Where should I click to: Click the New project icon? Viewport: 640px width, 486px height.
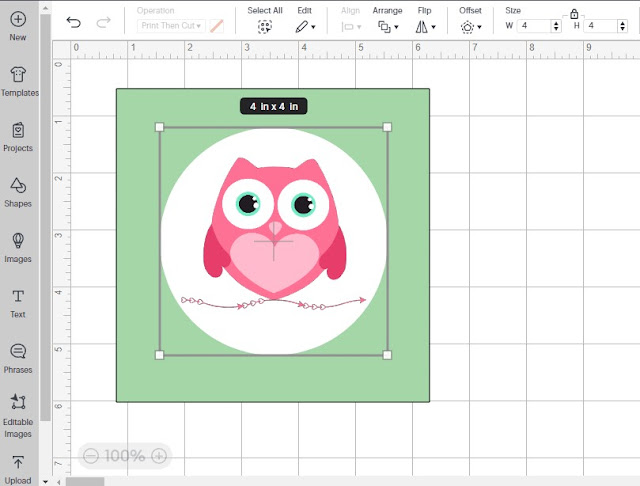[18, 19]
